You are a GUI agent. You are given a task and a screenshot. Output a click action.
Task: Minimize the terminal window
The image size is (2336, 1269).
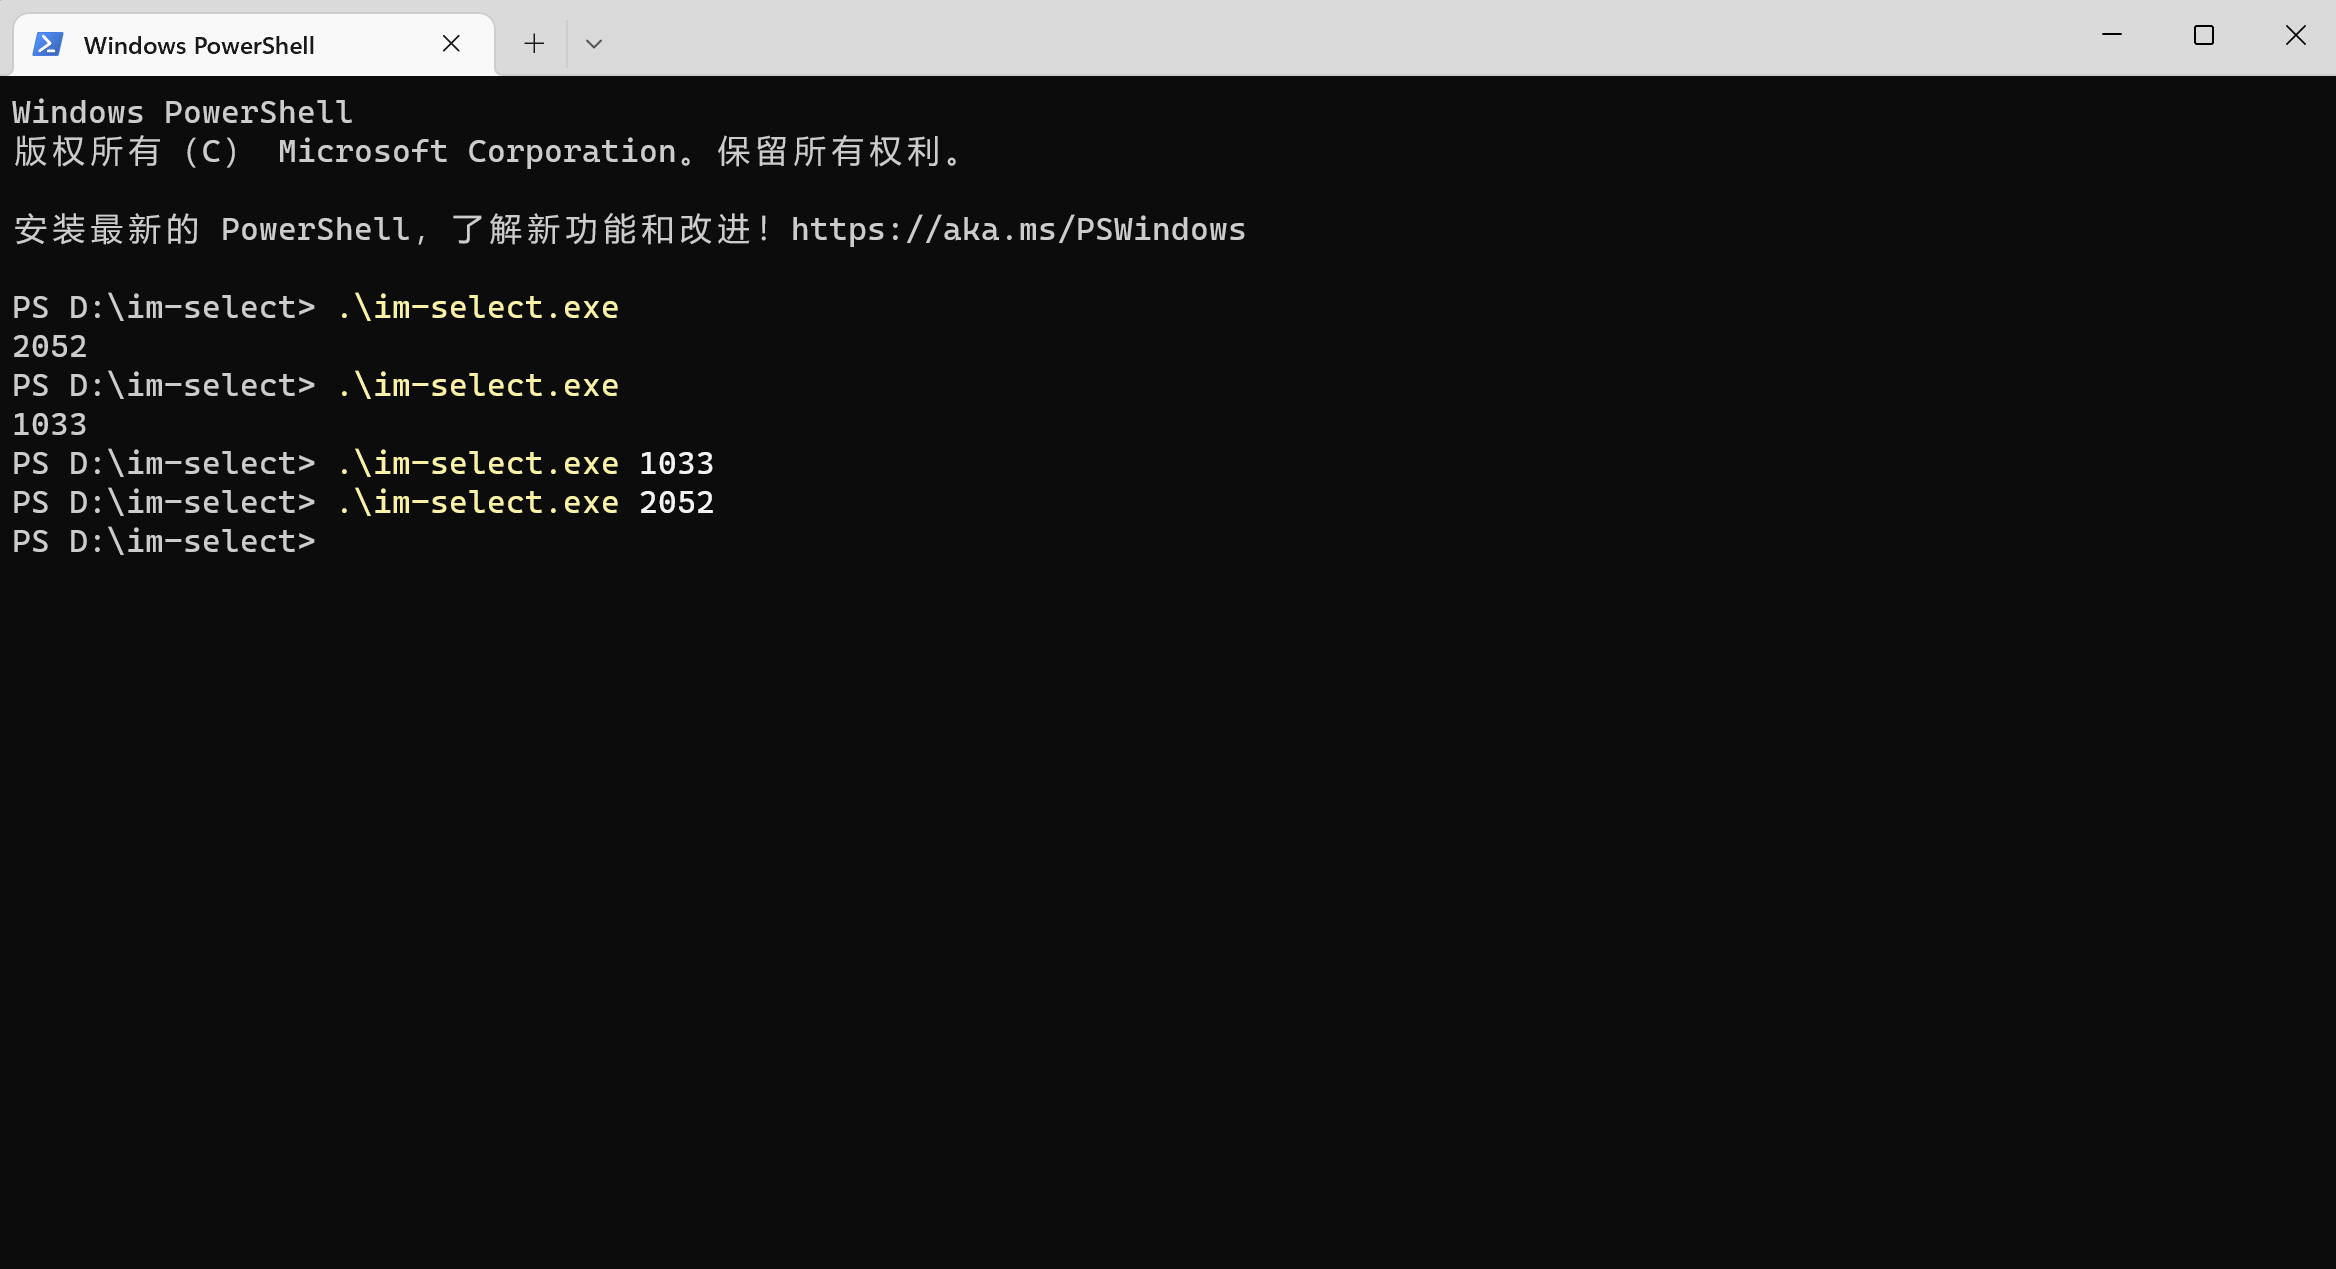point(2111,36)
